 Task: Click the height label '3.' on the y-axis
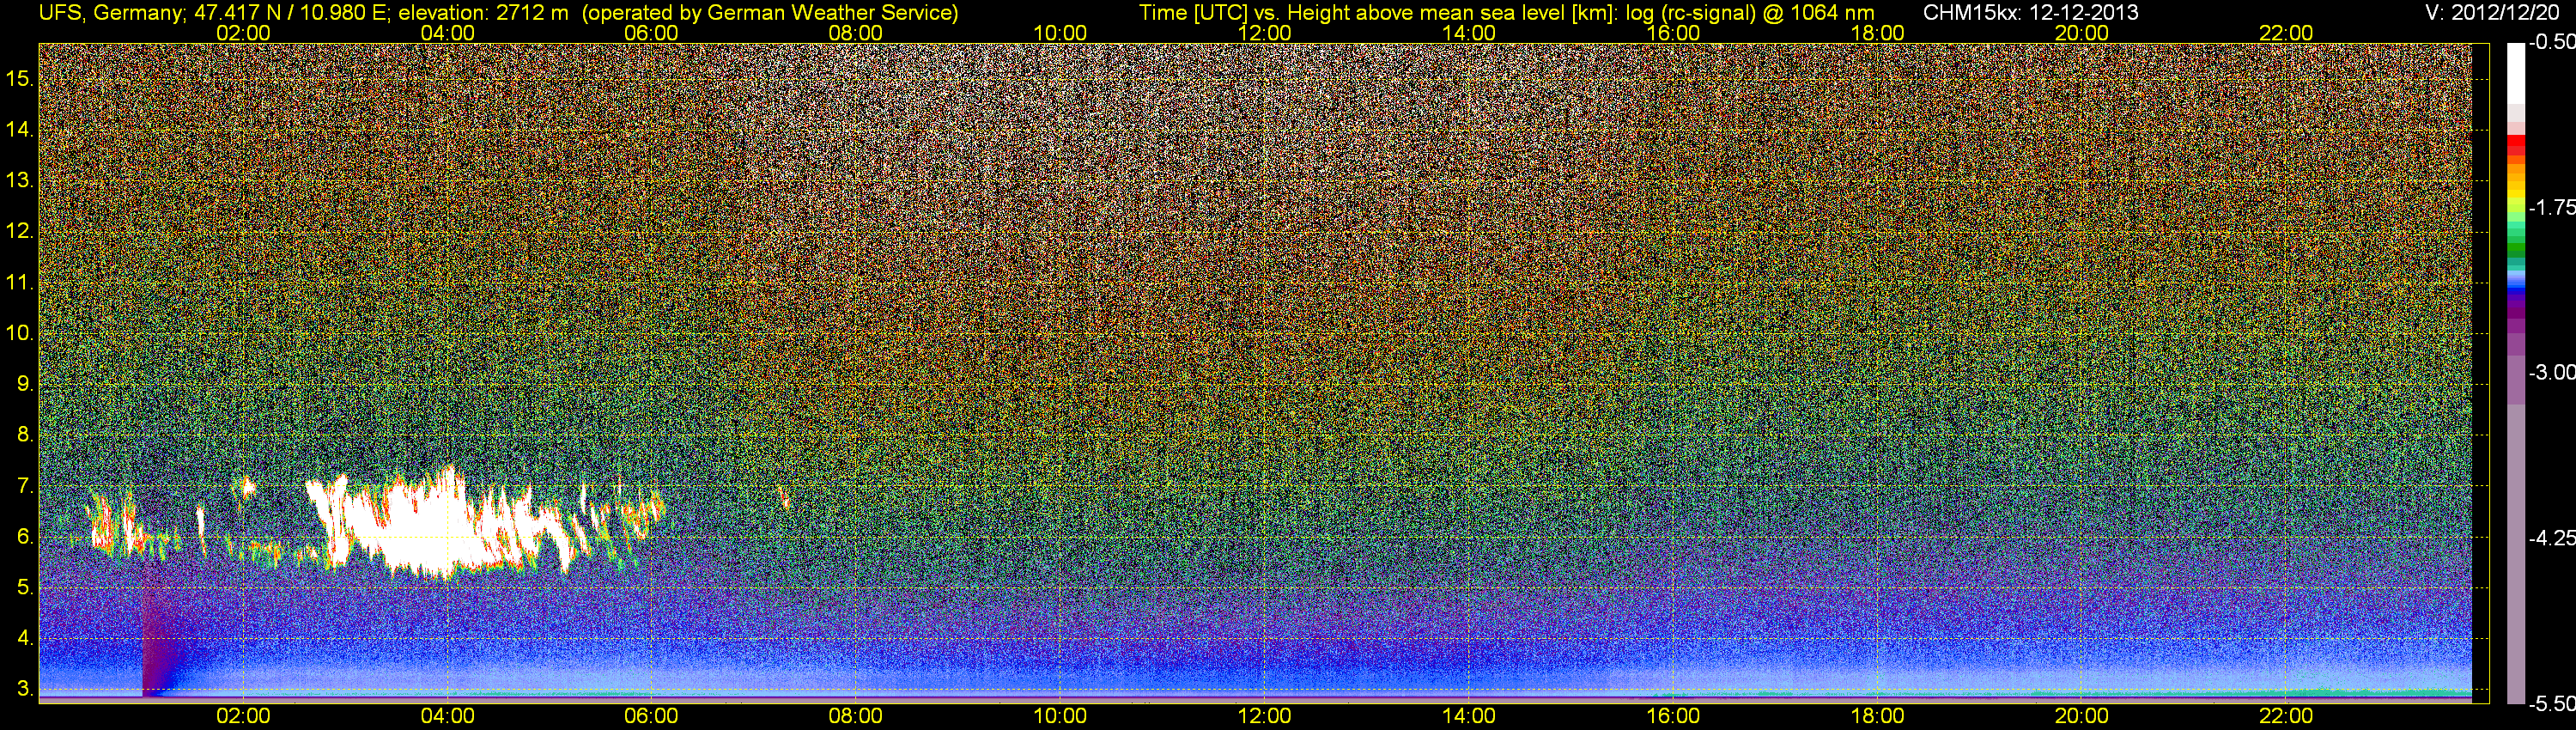click(x=25, y=689)
